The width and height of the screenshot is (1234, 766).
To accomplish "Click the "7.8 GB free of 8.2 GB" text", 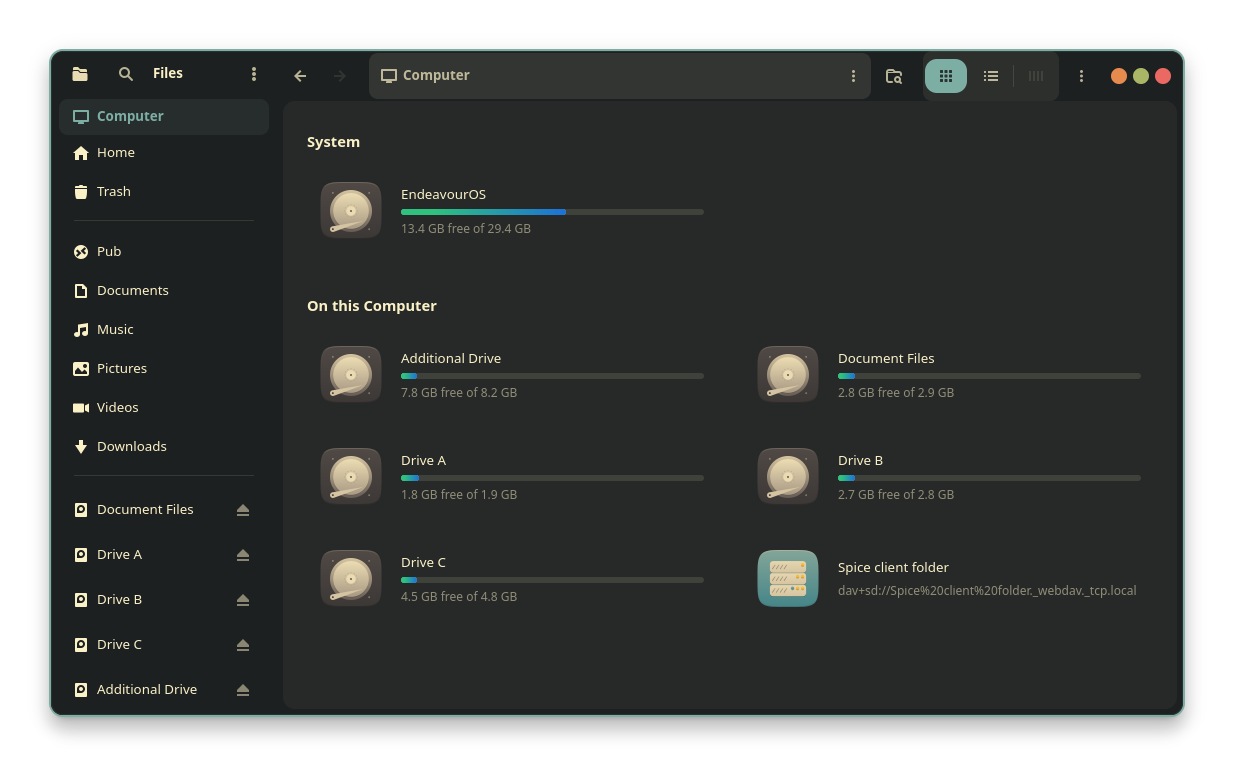I will tap(459, 393).
